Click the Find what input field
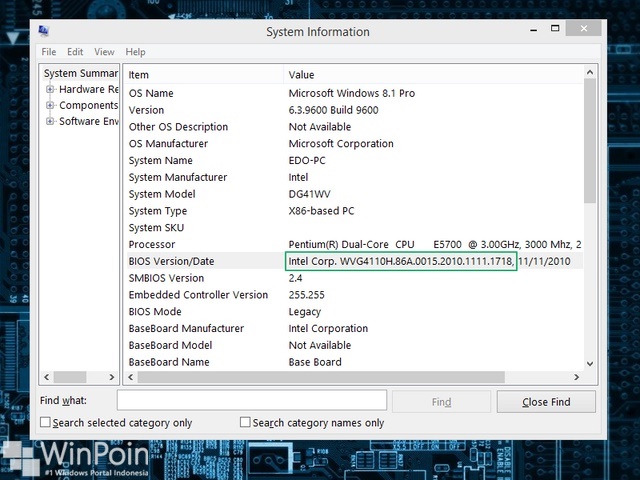 [252, 400]
